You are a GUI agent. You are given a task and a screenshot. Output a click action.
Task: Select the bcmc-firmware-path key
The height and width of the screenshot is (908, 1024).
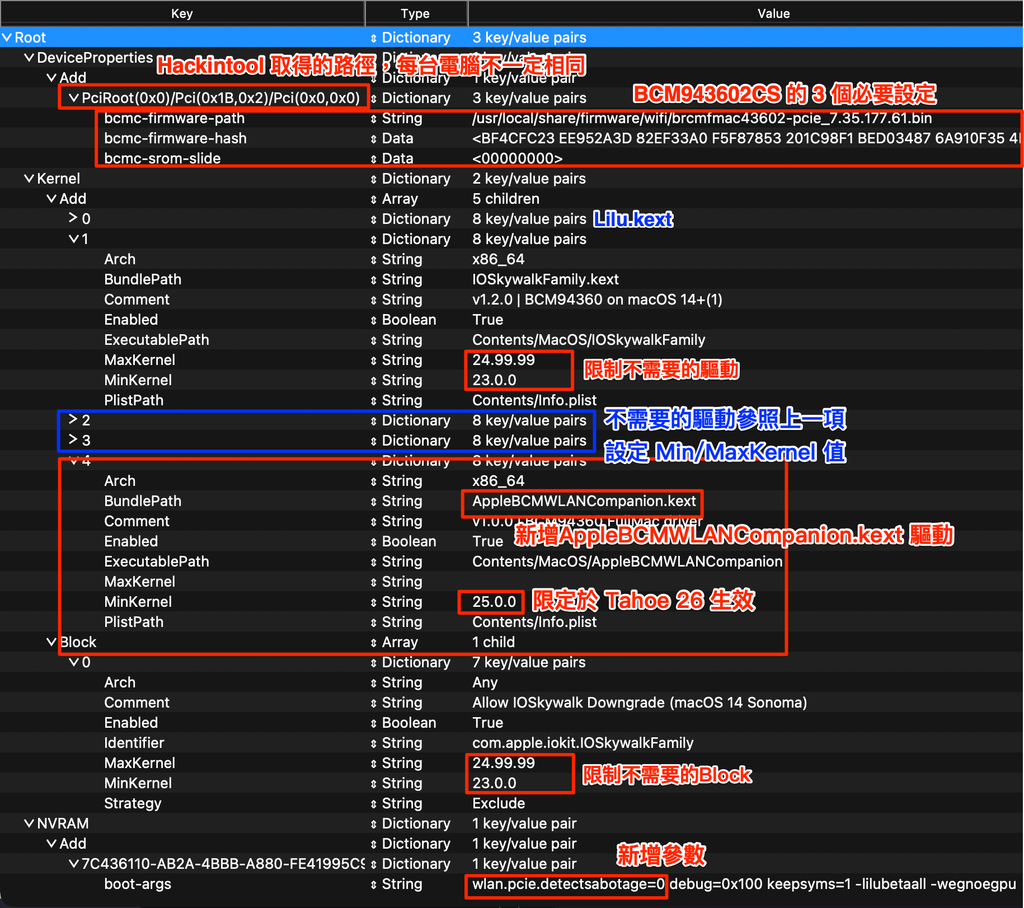pos(174,118)
